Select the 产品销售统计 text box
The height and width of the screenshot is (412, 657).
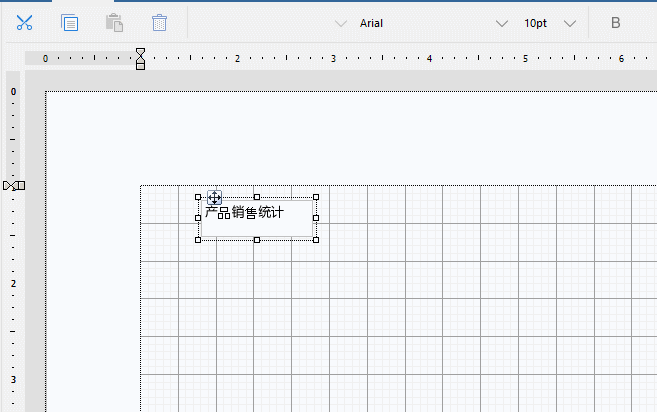[x=257, y=220]
